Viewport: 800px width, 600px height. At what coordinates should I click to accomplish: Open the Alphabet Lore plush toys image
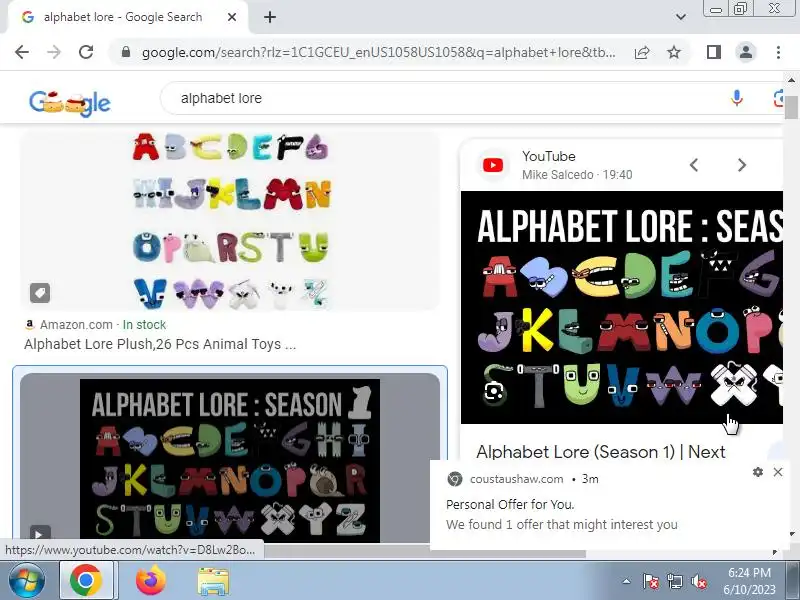[x=230, y=220]
